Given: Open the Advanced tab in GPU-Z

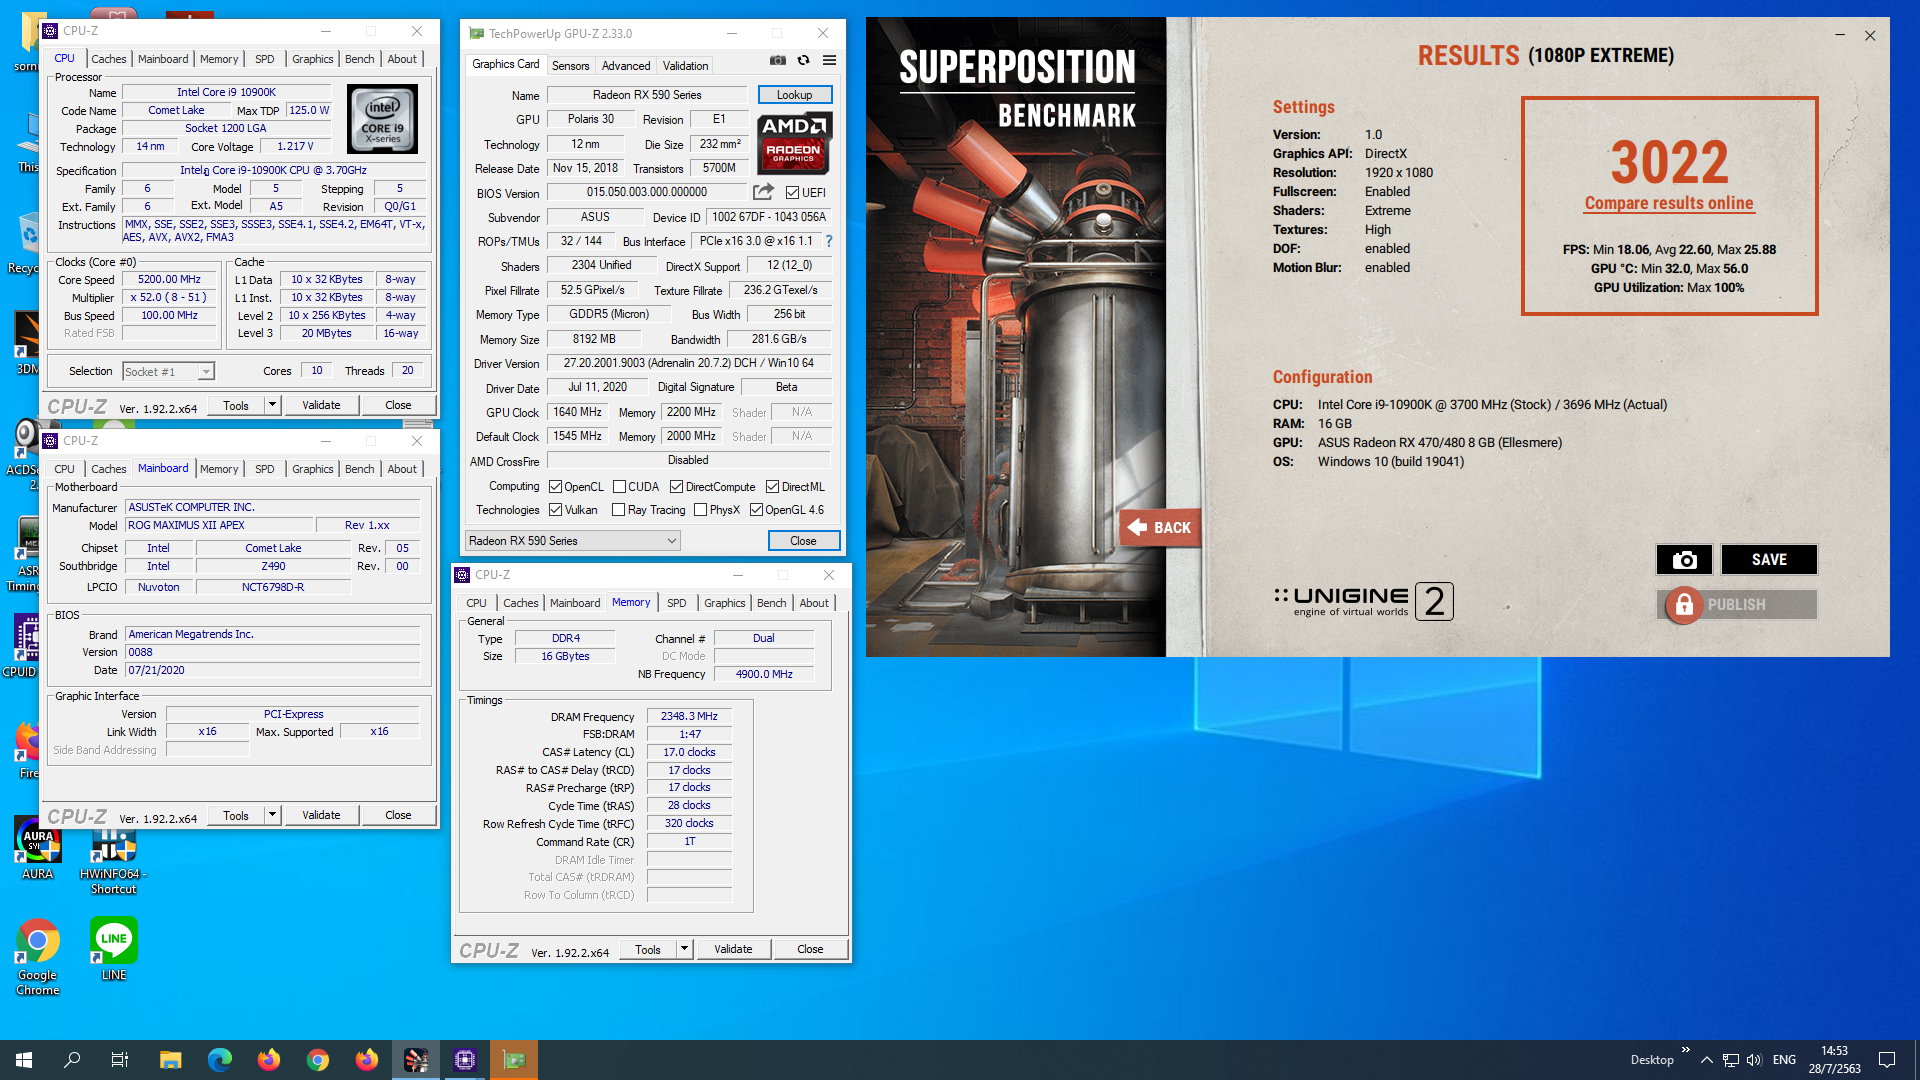Looking at the screenshot, I should tap(626, 66).
